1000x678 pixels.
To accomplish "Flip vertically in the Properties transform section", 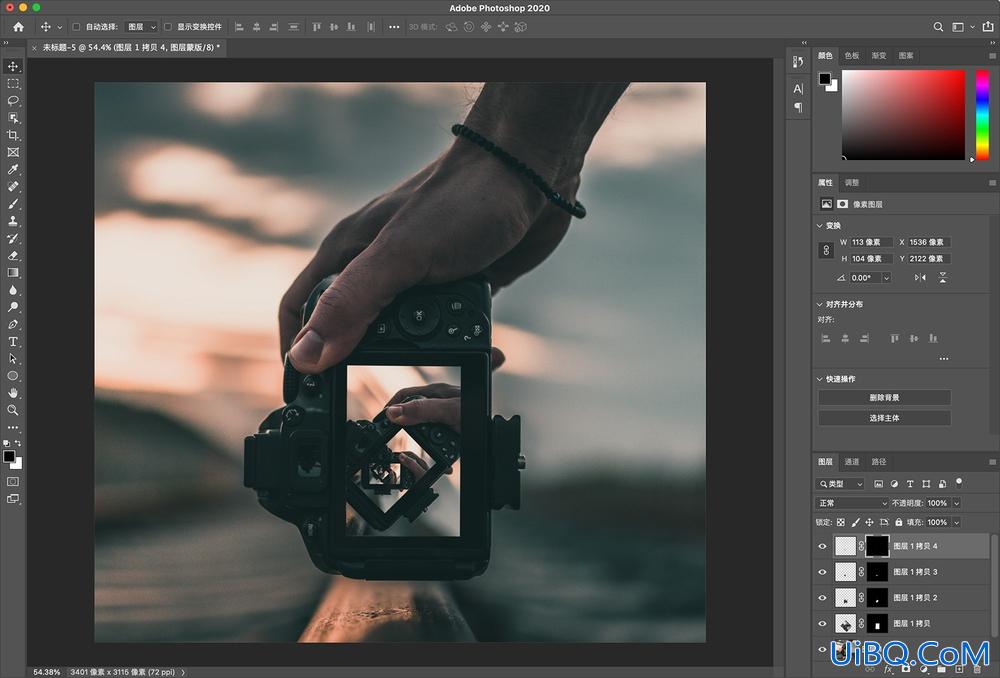I will pos(943,277).
